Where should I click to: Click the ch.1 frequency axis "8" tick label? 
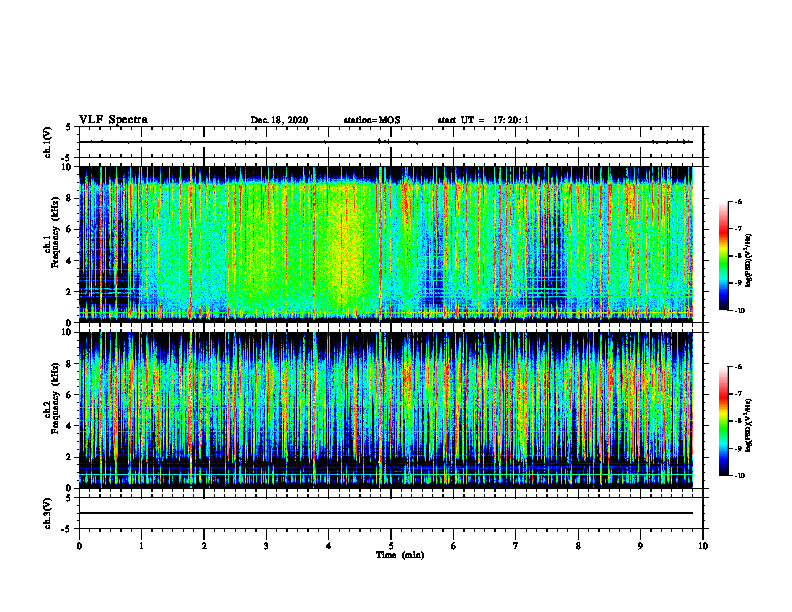[x=70, y=198]
